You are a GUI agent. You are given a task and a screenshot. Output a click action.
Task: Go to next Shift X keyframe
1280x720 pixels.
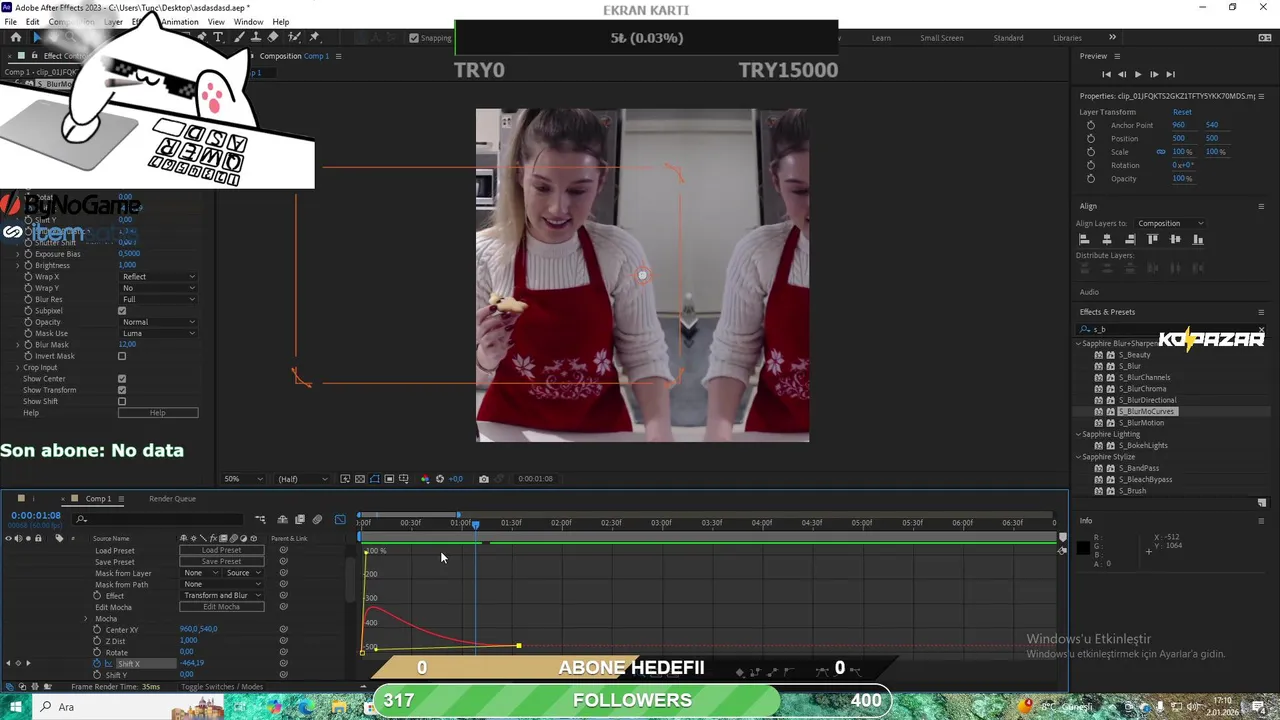coord(28,663)
